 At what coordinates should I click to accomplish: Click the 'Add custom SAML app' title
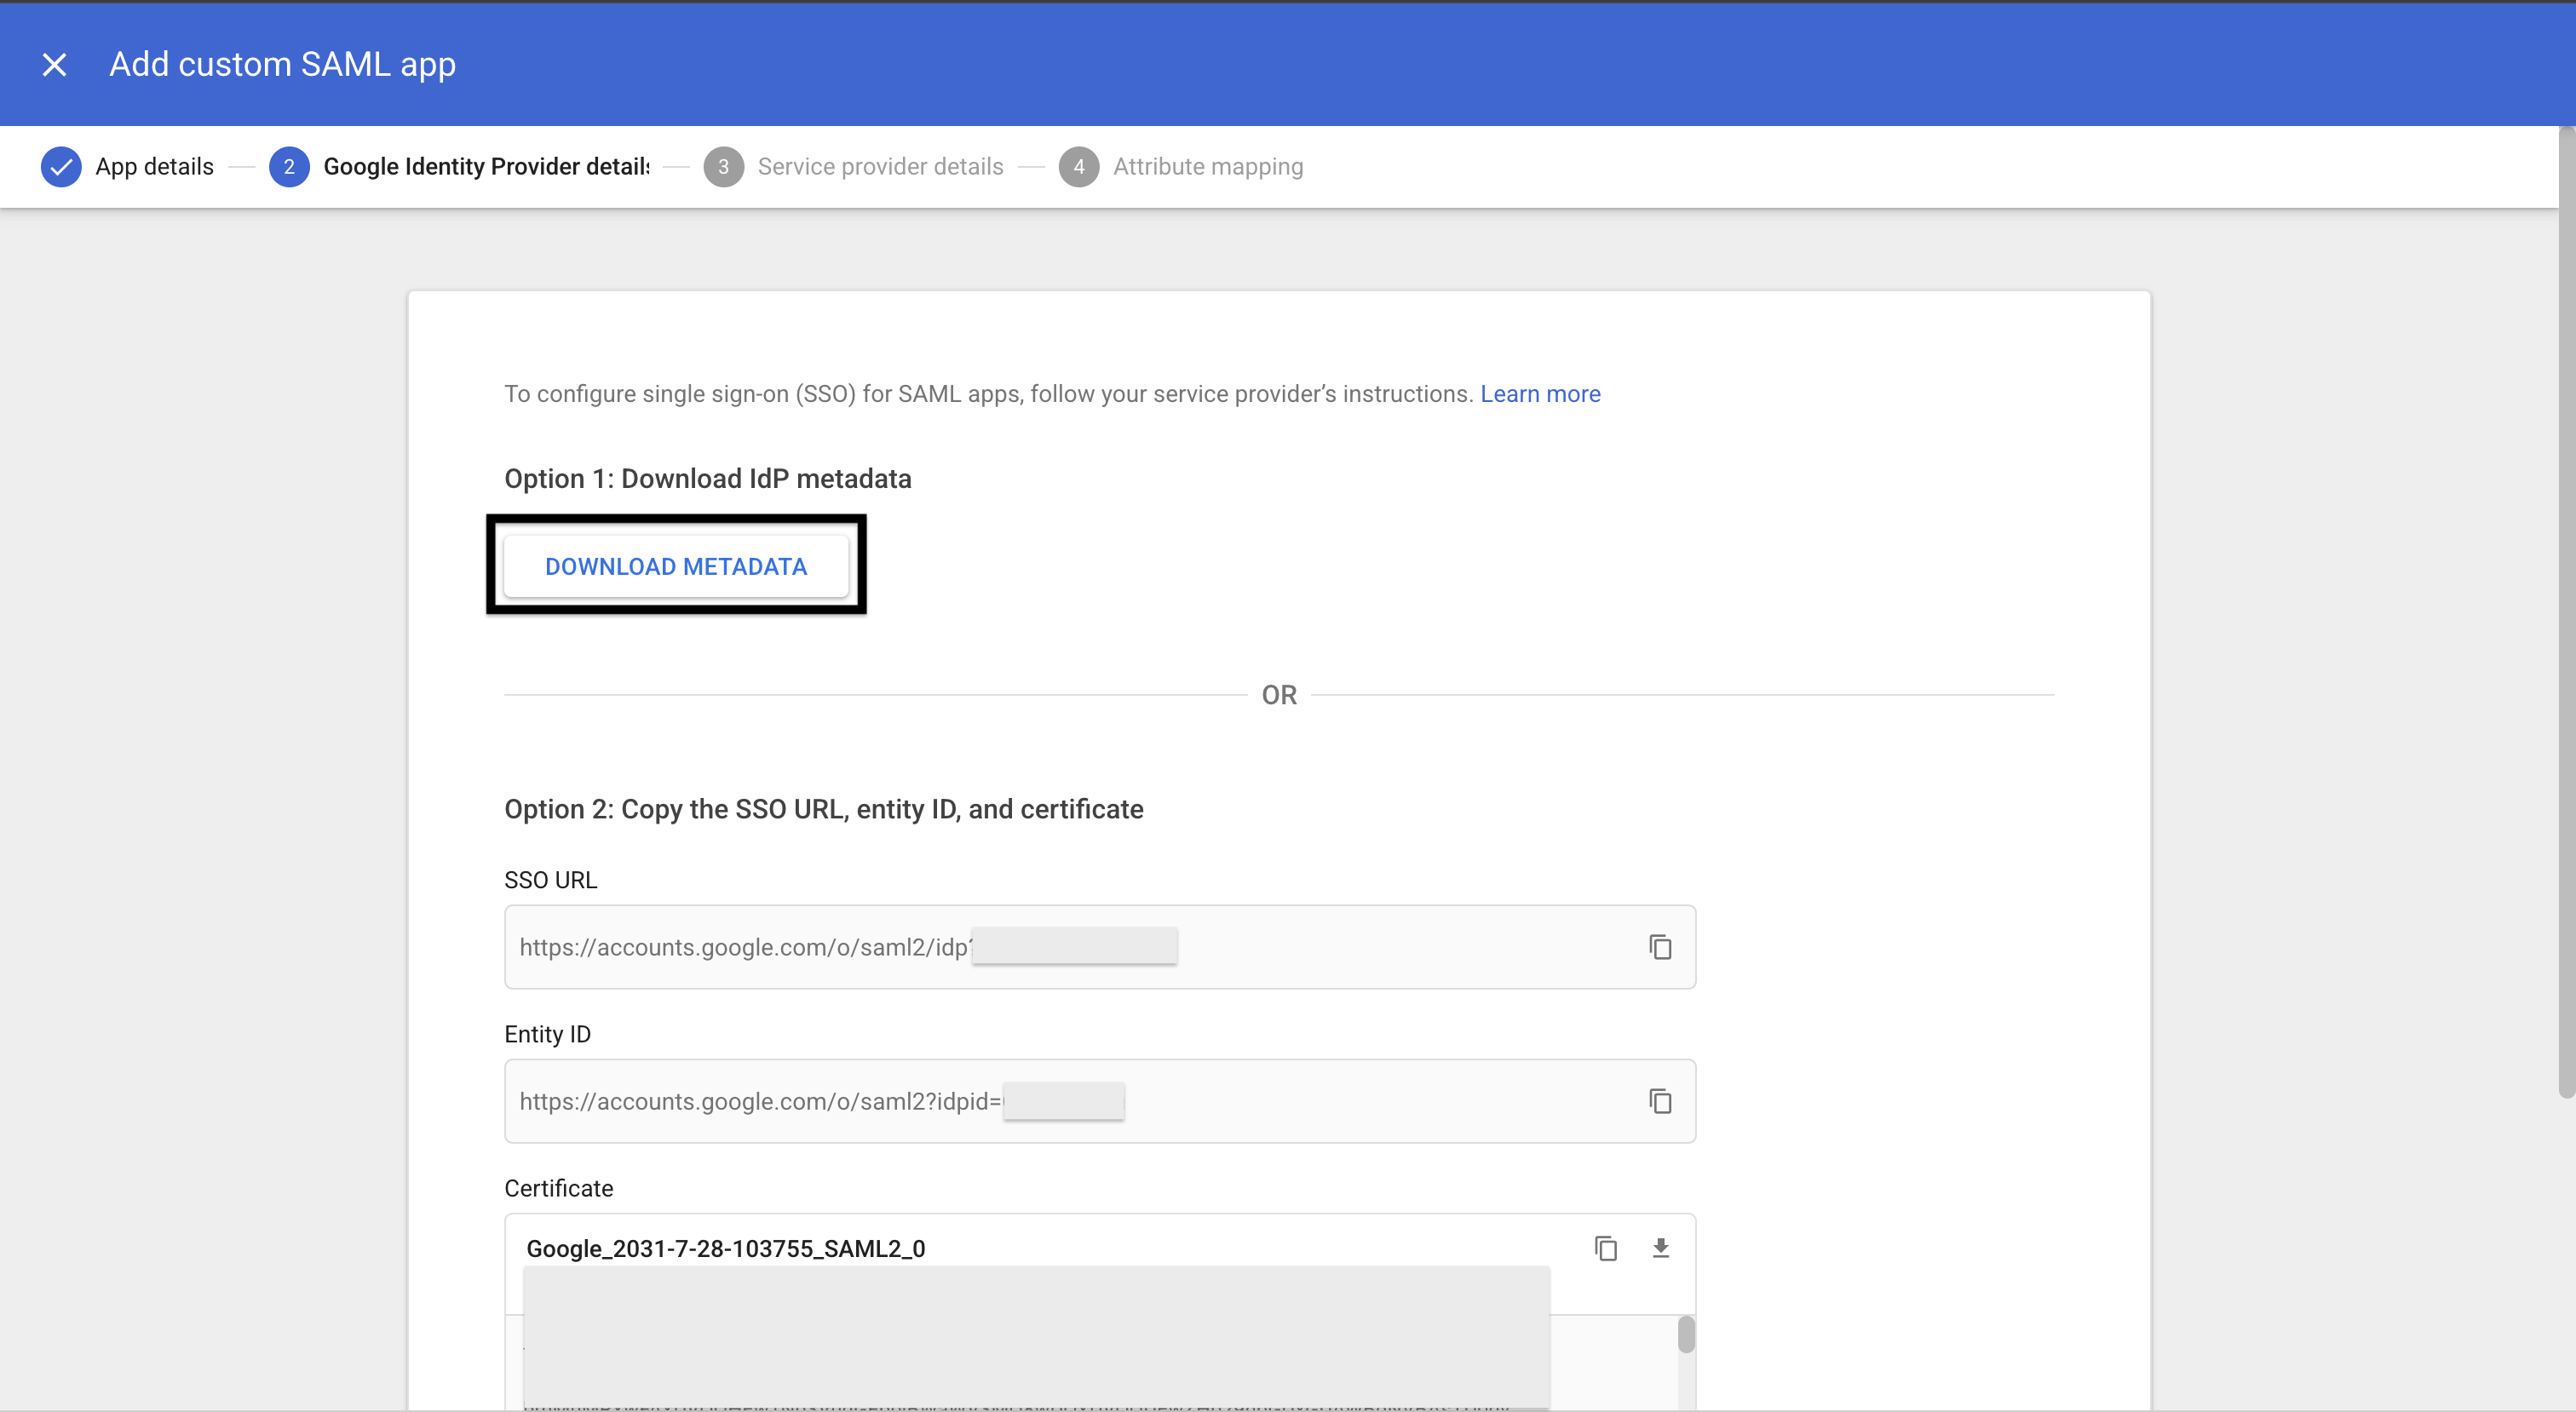[283, 64]
